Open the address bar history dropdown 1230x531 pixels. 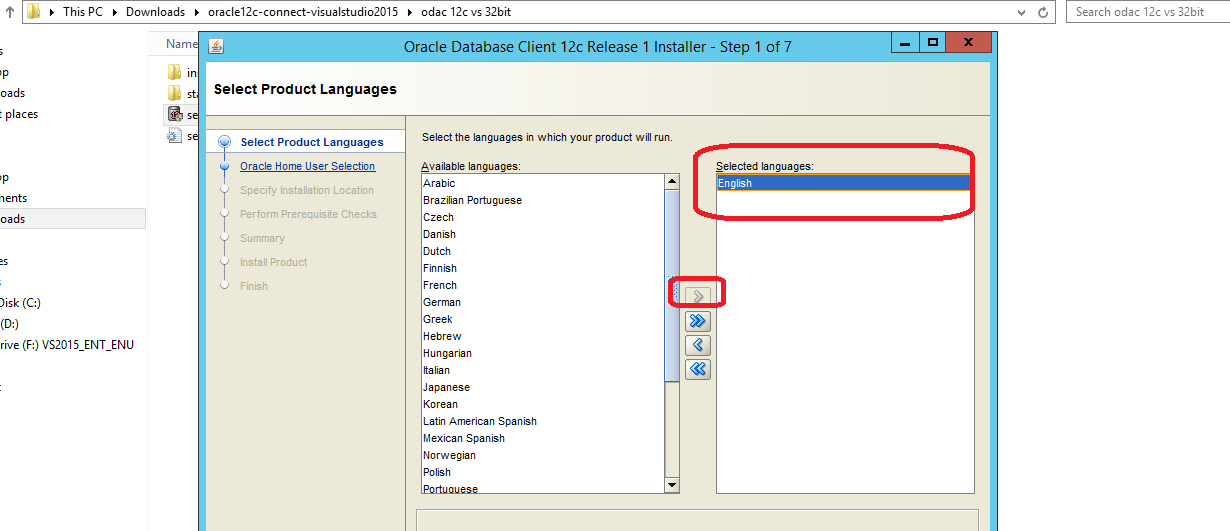pyautogui.click(x=1020, y=12)
